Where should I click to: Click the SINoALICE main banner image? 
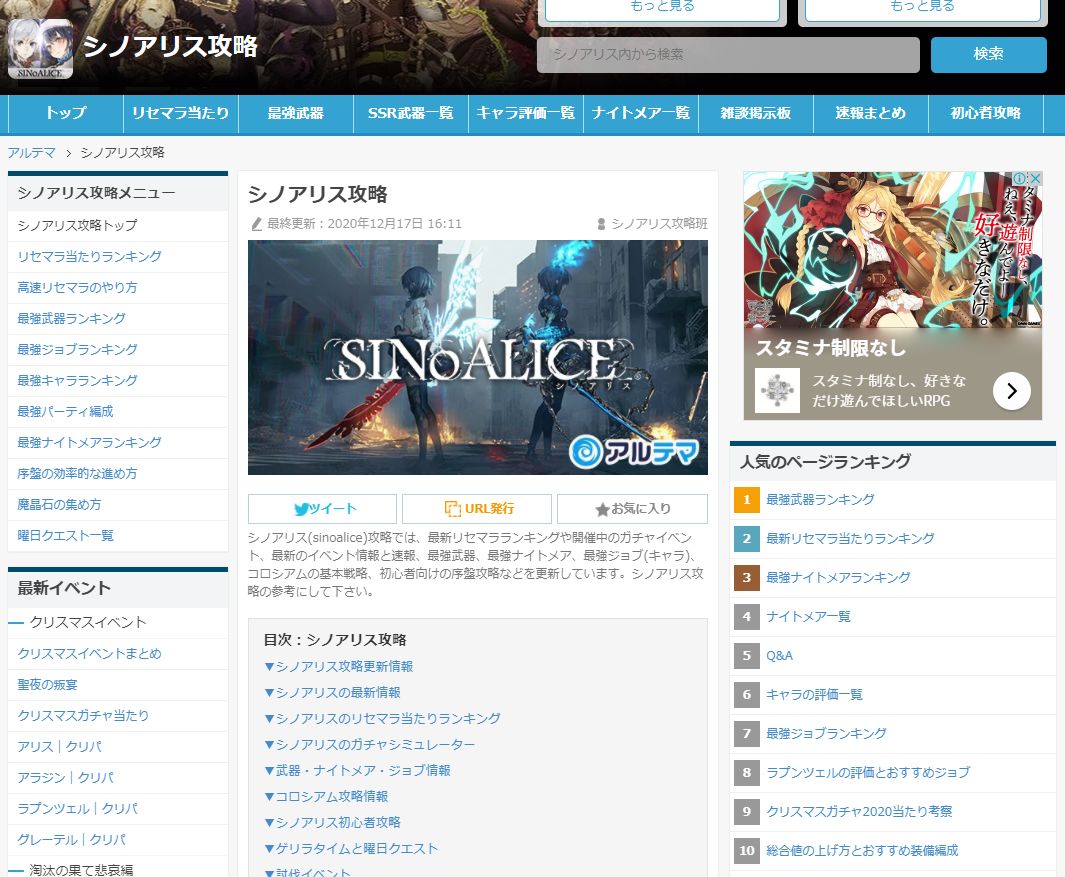click(x=477, y=357)
